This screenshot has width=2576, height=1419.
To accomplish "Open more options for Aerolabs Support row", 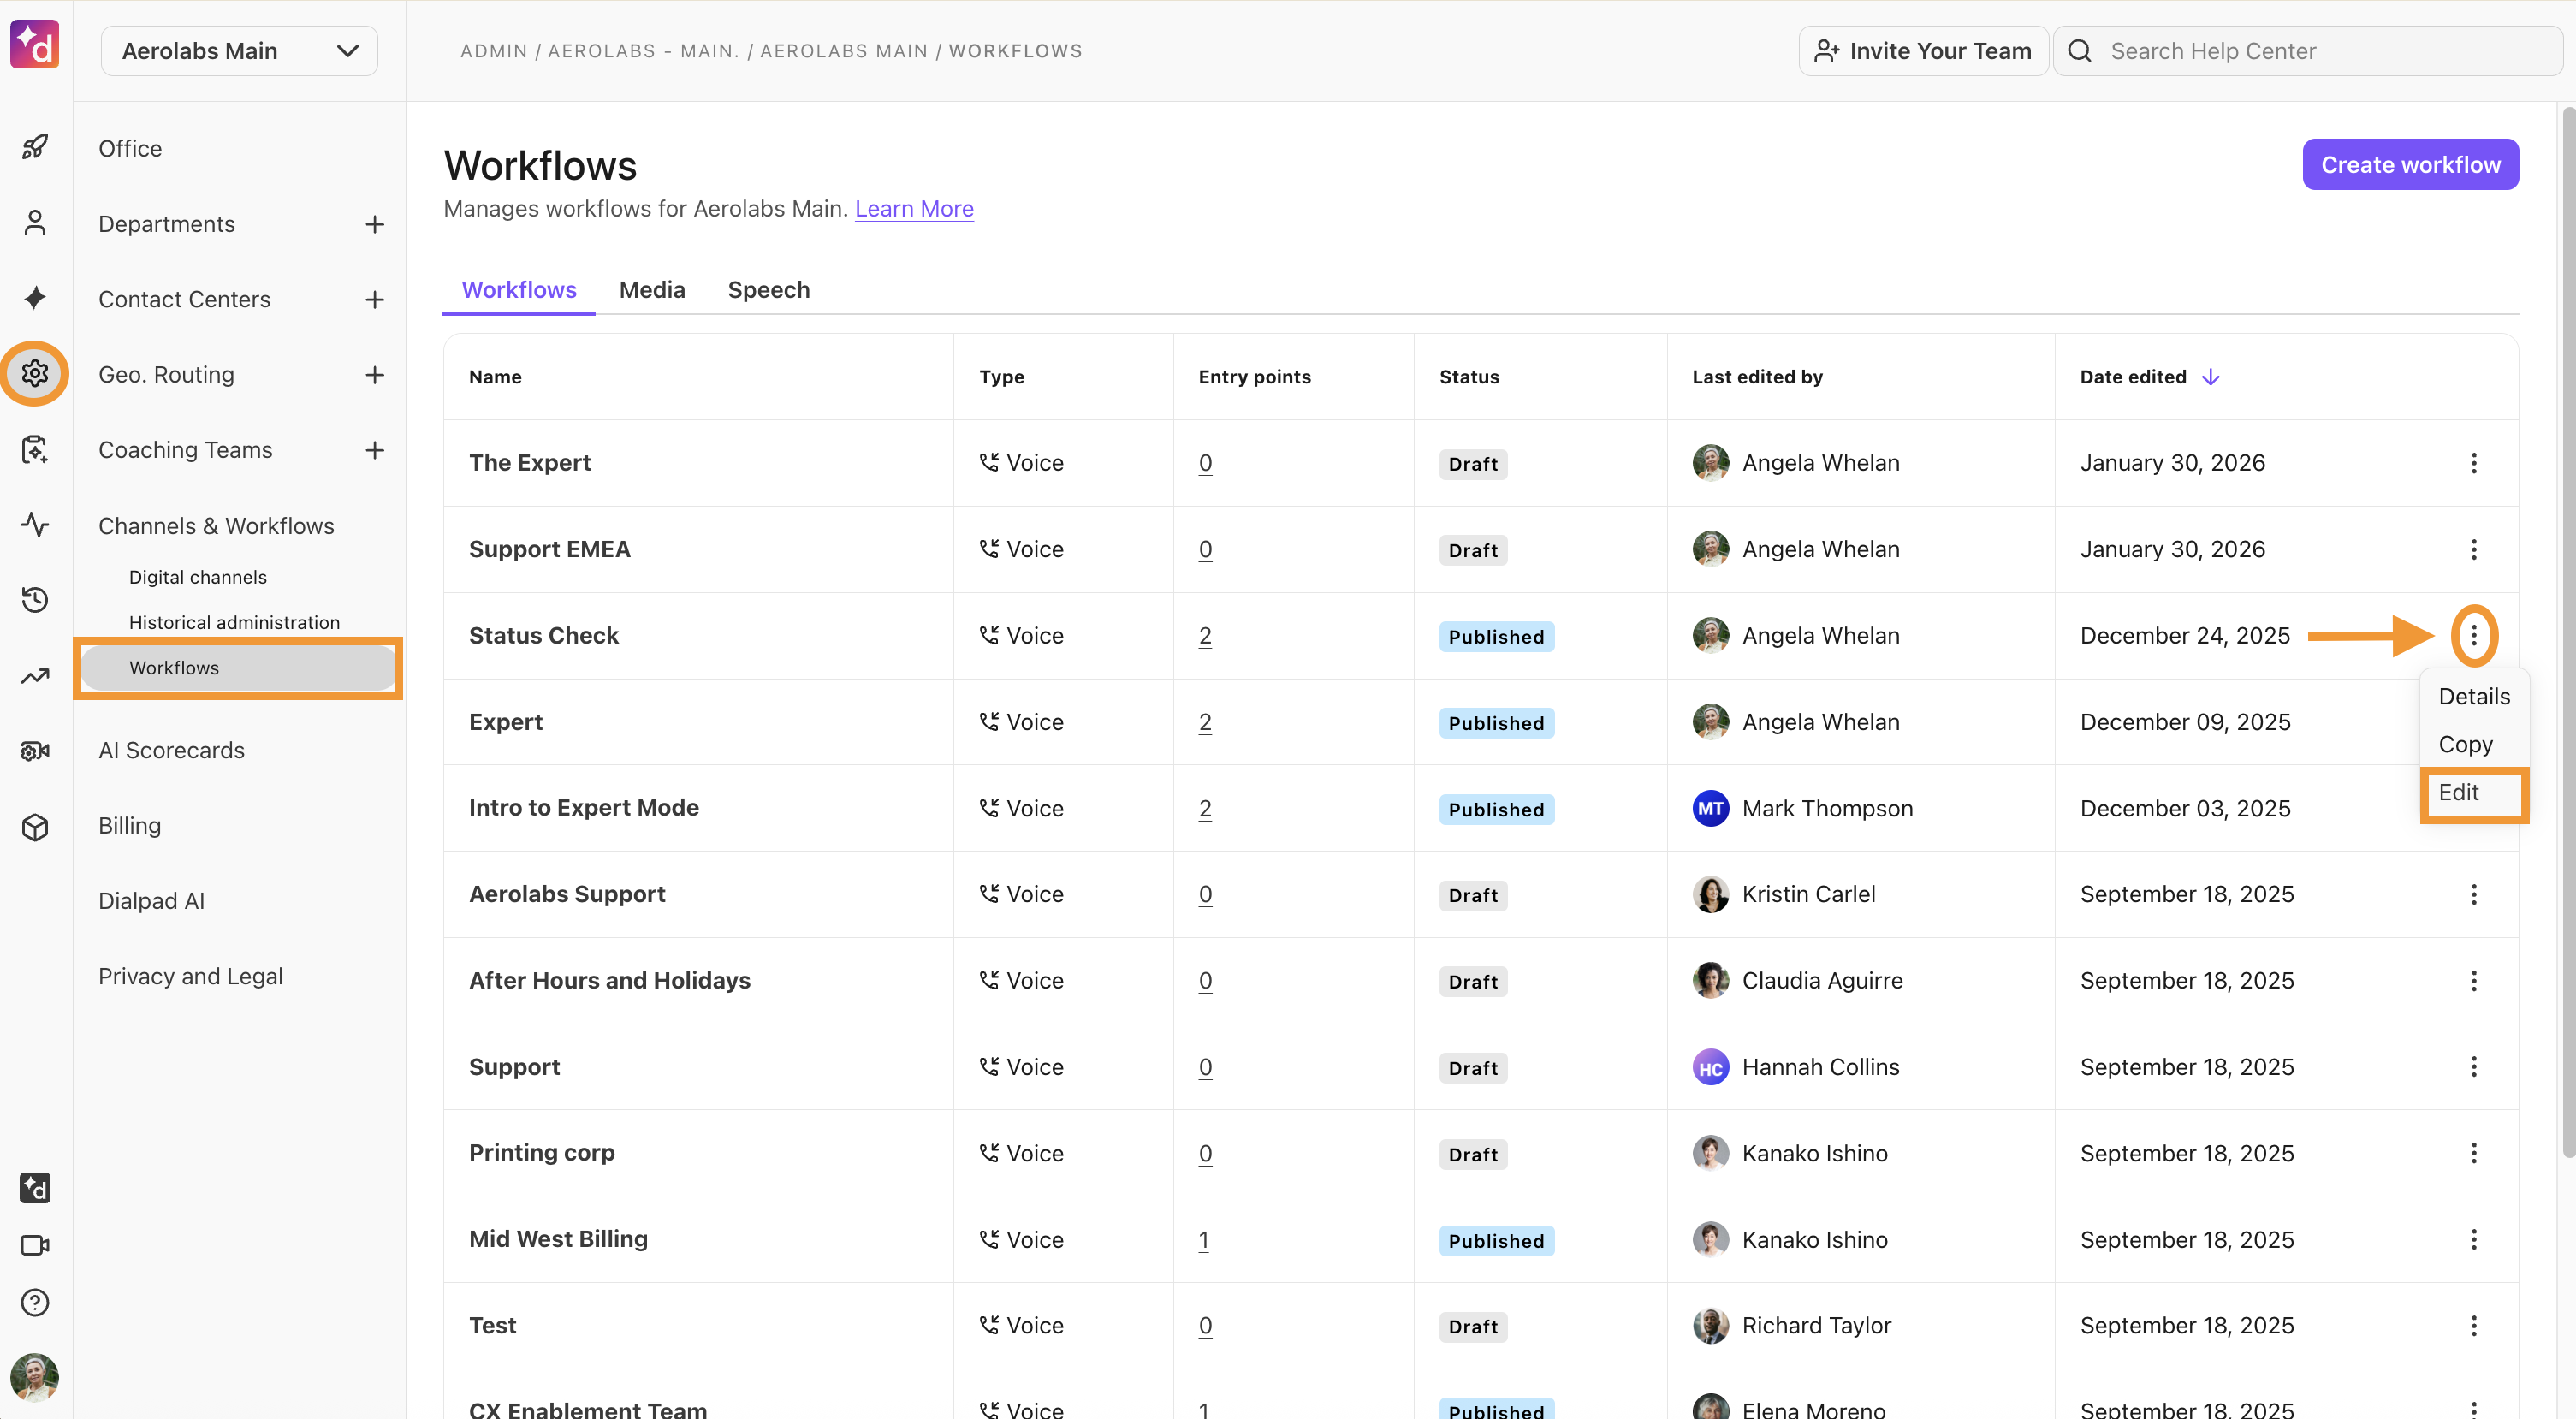I will (x=2473, y=894).
